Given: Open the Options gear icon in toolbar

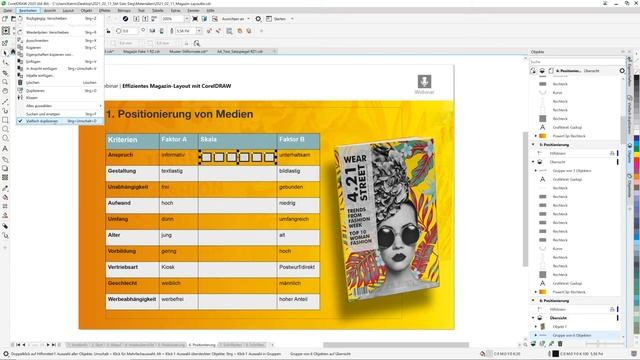Looking at the screenshot, I should [x=258, y=19].
